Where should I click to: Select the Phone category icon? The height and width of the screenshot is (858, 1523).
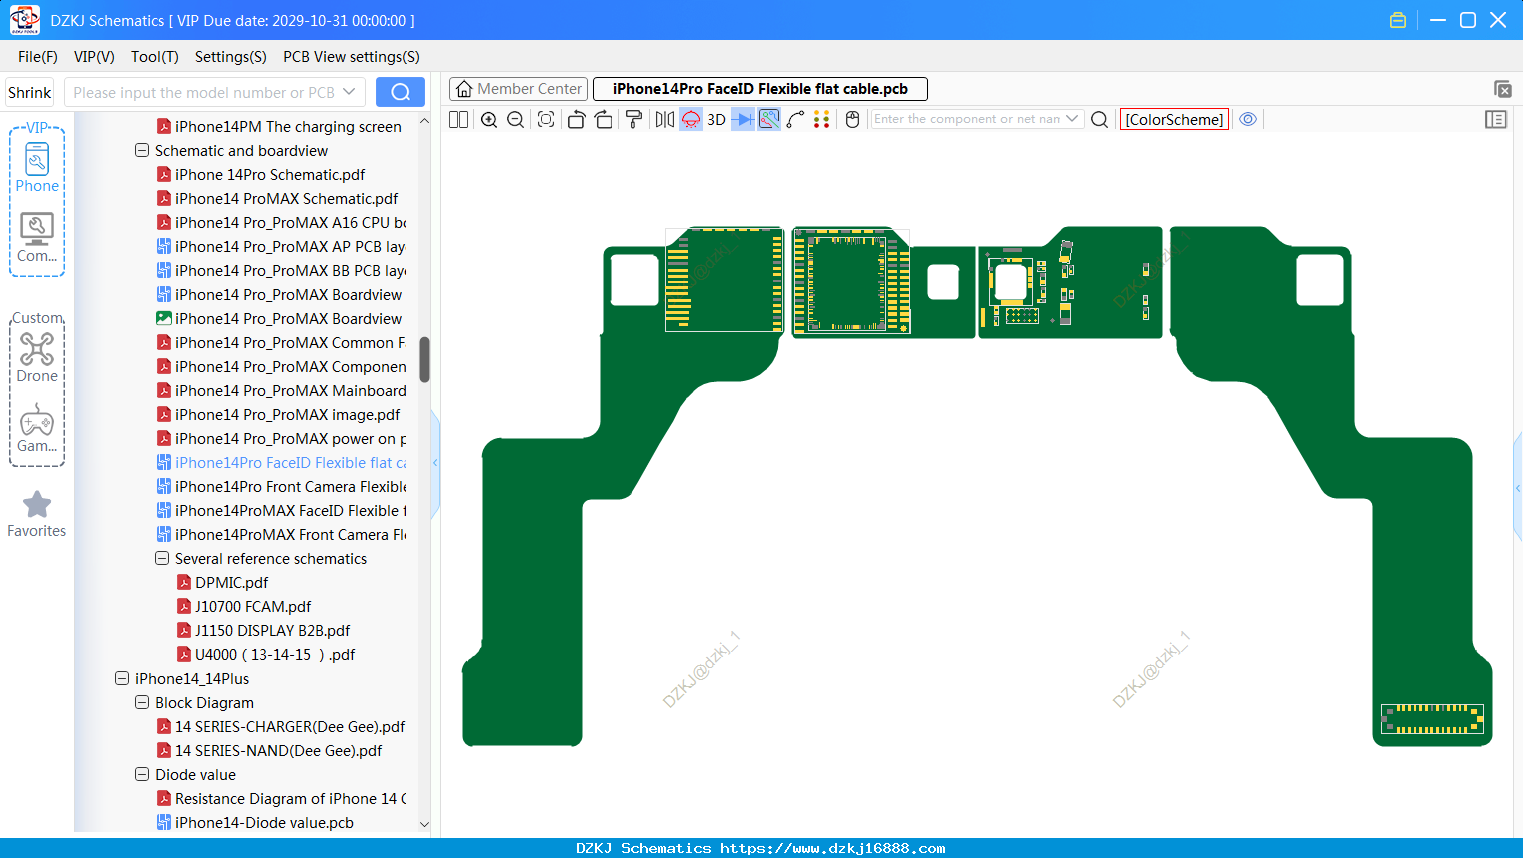tap(37, 167)
